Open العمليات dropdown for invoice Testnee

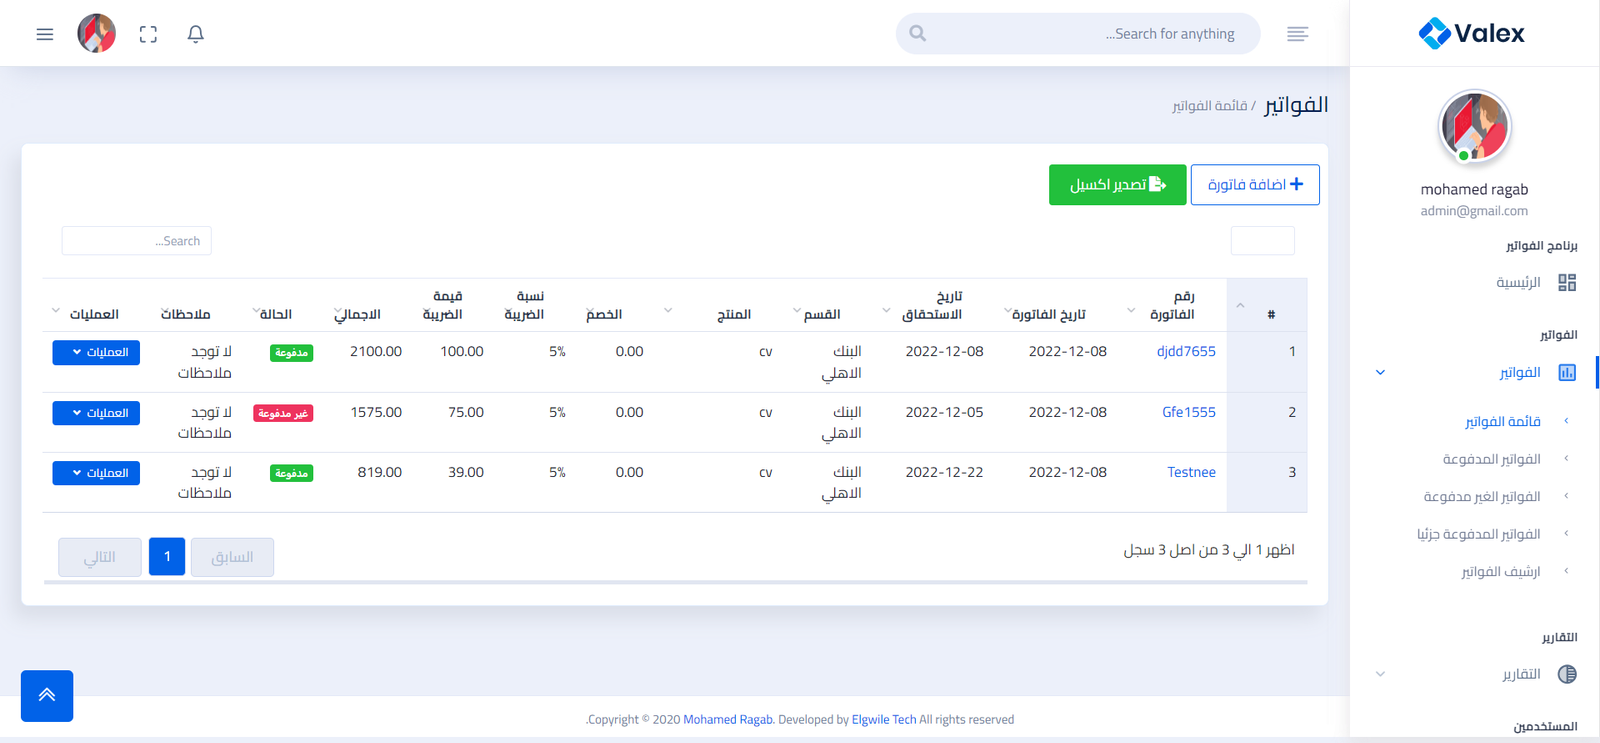pyautogui.click(x=96, y=473)
